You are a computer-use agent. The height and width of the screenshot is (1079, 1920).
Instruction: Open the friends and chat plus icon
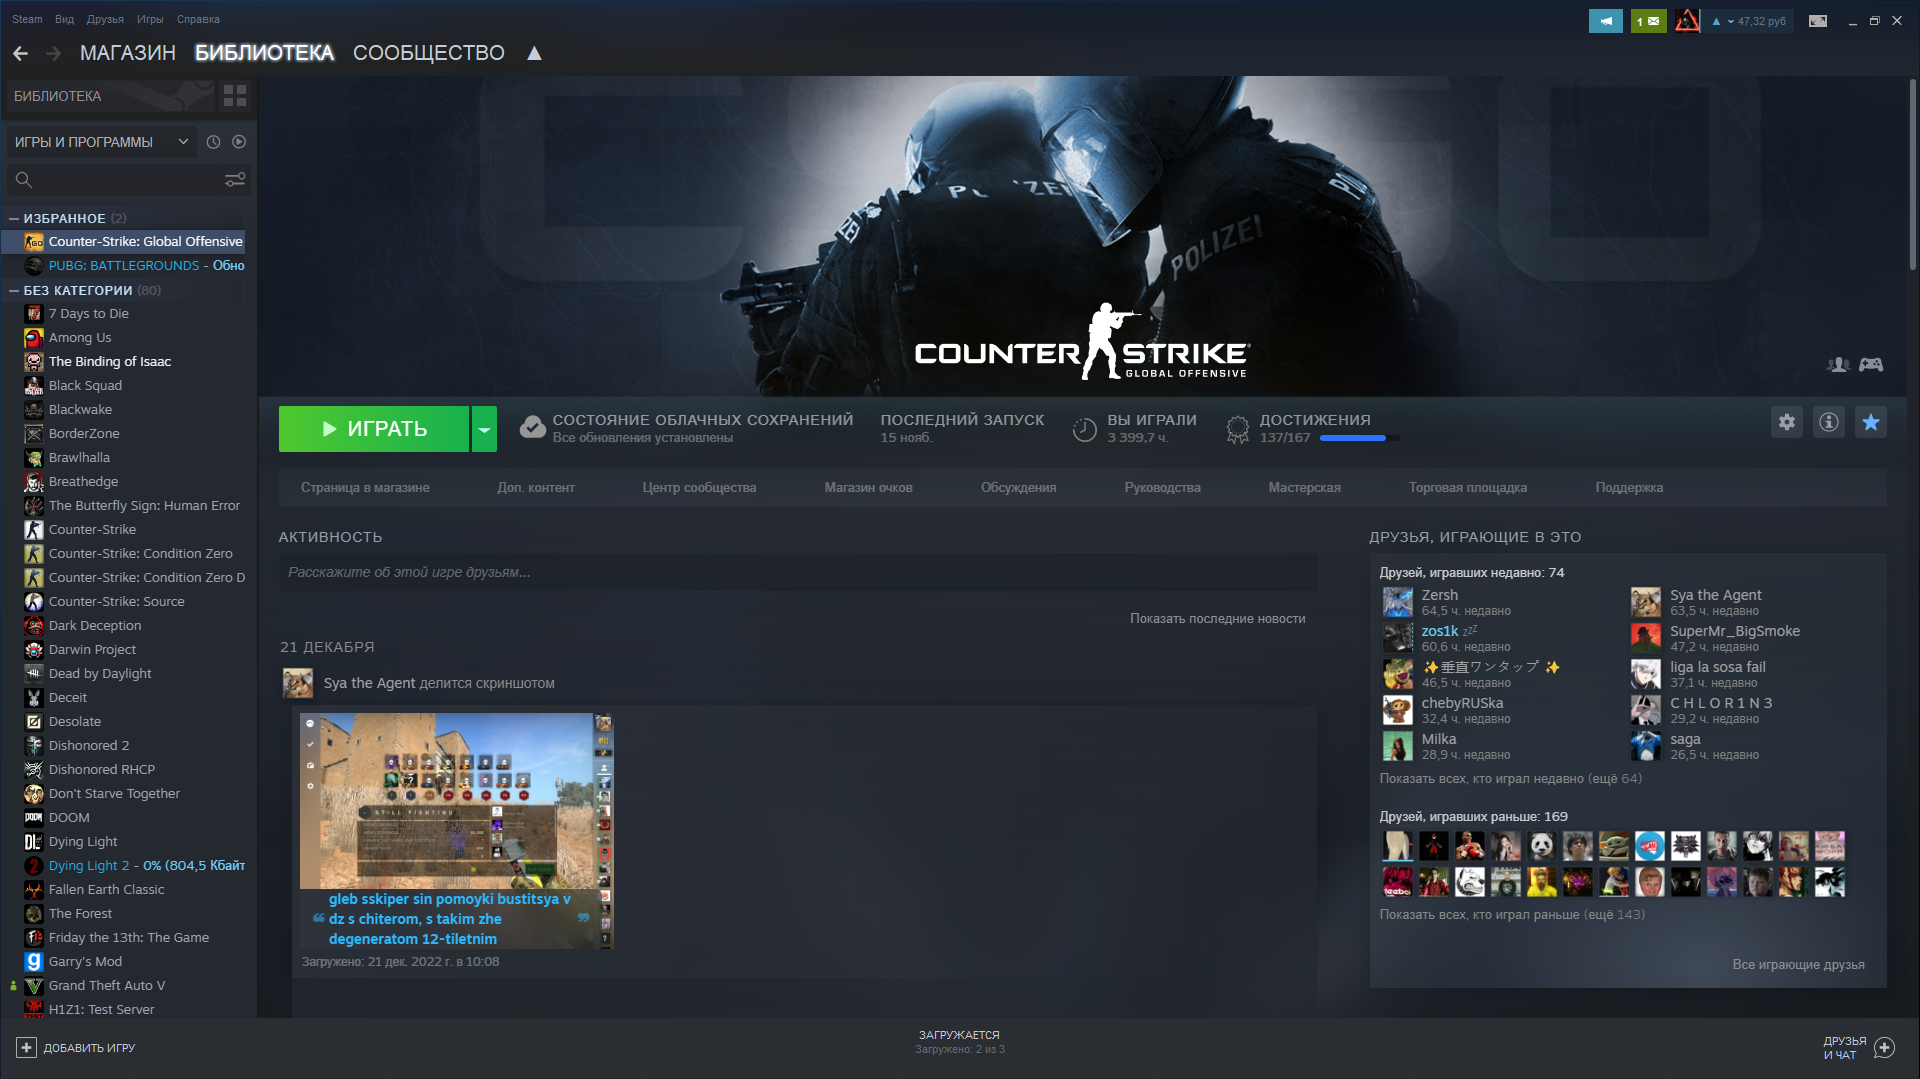pos(1885,1047)
